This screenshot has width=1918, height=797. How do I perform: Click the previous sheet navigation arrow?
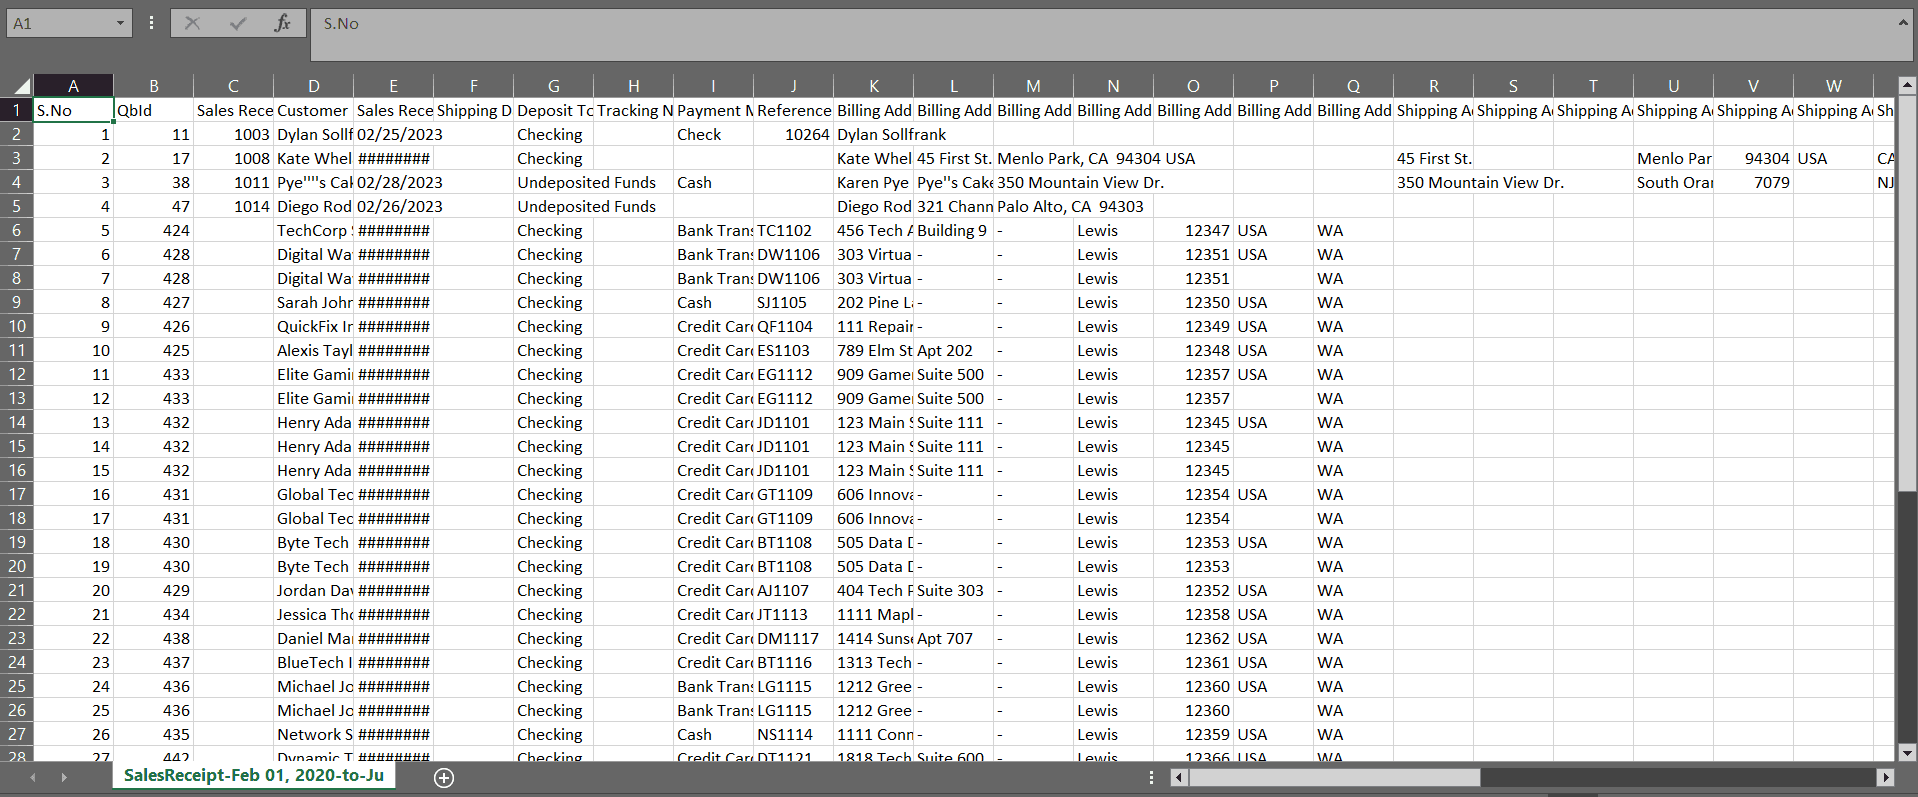(x=33, y=777)
